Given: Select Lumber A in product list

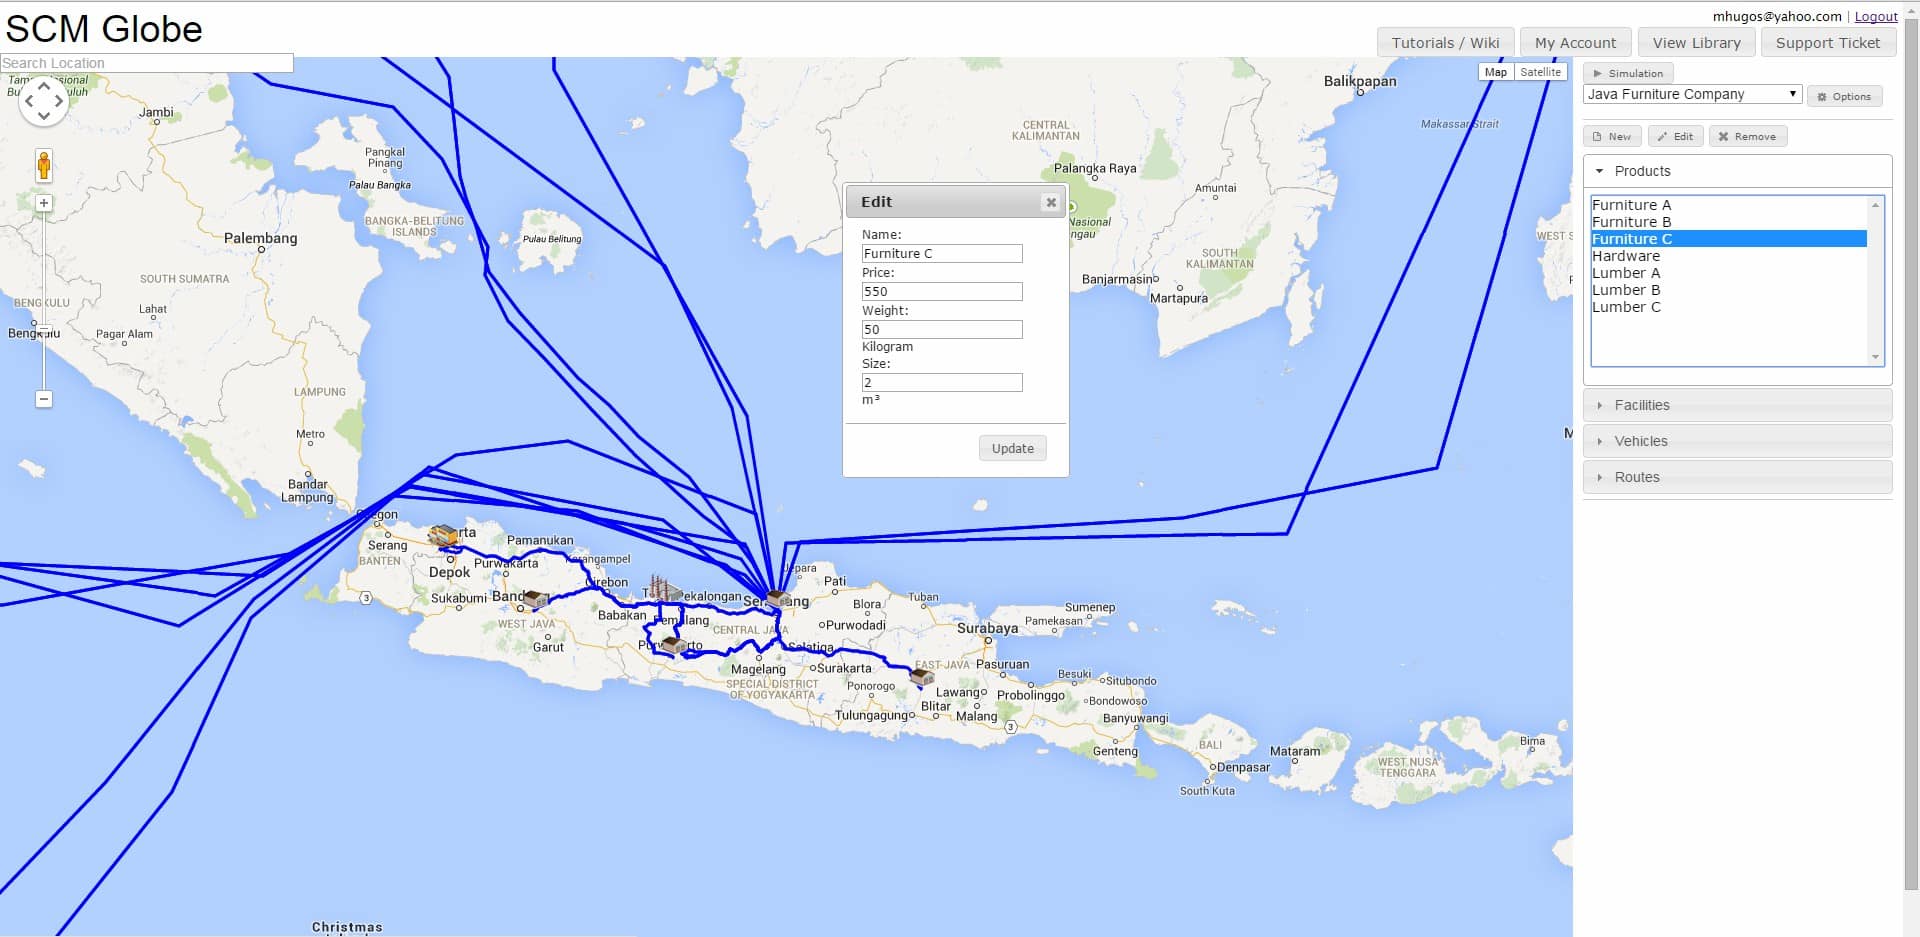Looking at the screenshot, I should click(x=1729, y=273).
